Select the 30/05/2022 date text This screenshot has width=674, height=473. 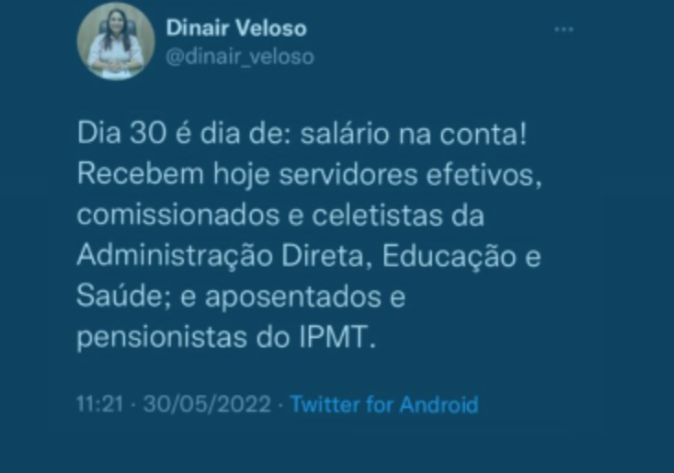[207, 405]
